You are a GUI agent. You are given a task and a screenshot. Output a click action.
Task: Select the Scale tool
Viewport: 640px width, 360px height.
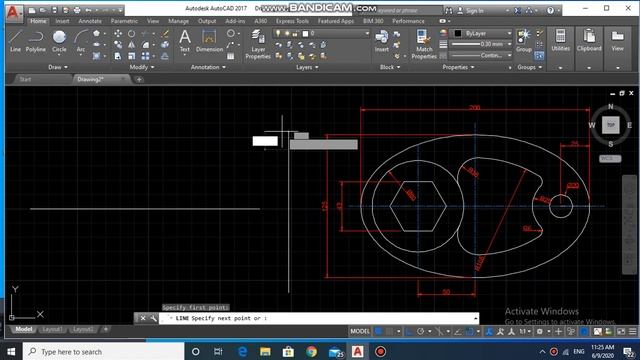[131, 56]
